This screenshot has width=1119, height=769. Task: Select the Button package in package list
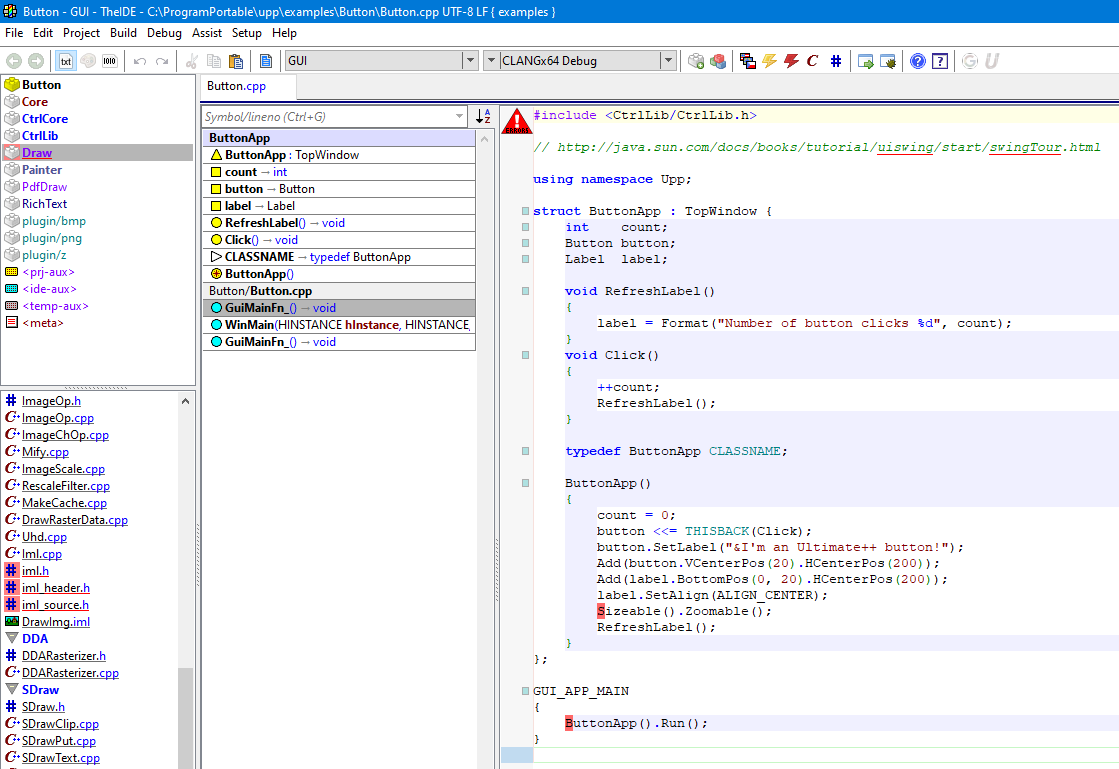tap(98, 84)
